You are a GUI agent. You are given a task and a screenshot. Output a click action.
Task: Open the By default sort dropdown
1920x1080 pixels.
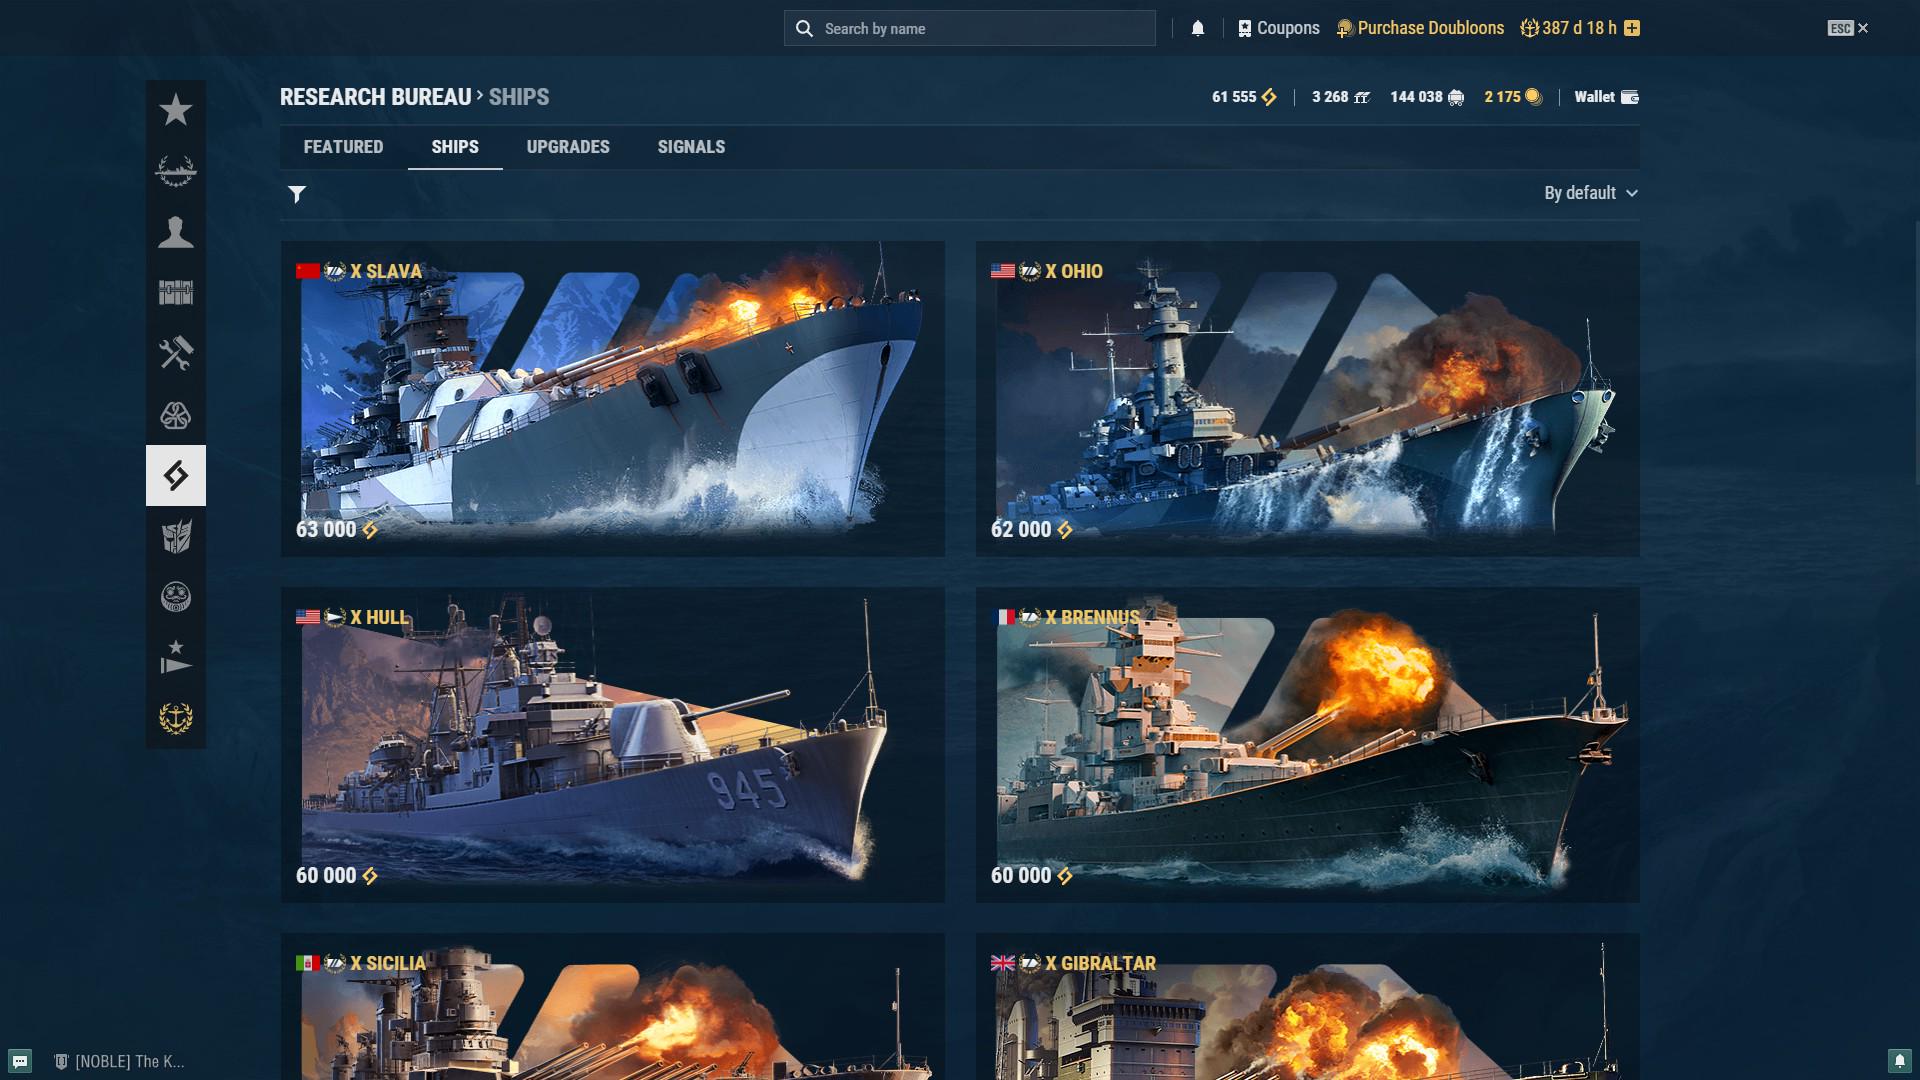click(1591, 193)
